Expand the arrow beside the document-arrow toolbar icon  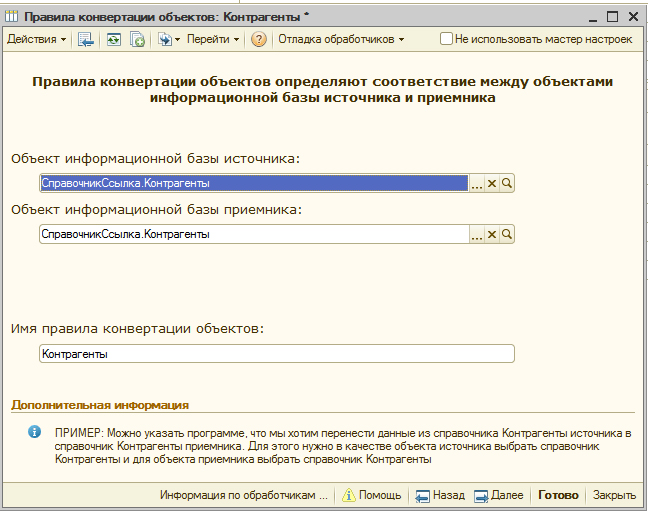click(177, 40)
